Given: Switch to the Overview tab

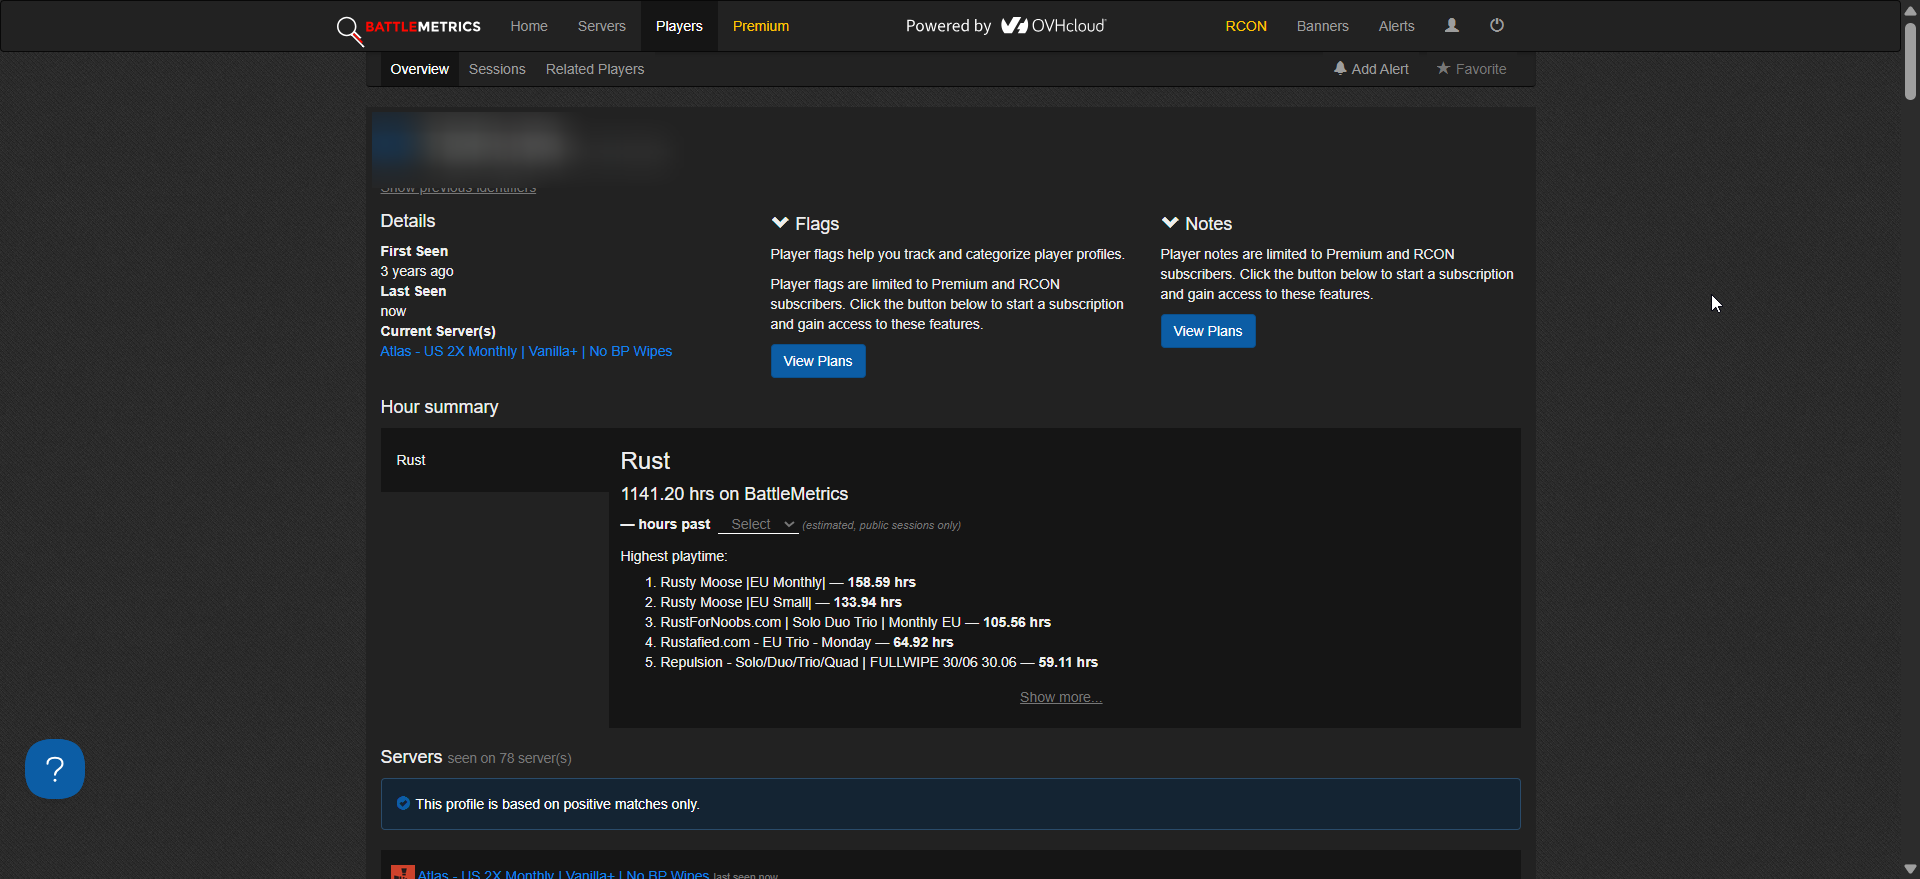Looking at the screenshot, I should pyautogui.click(x=420, y=69).
